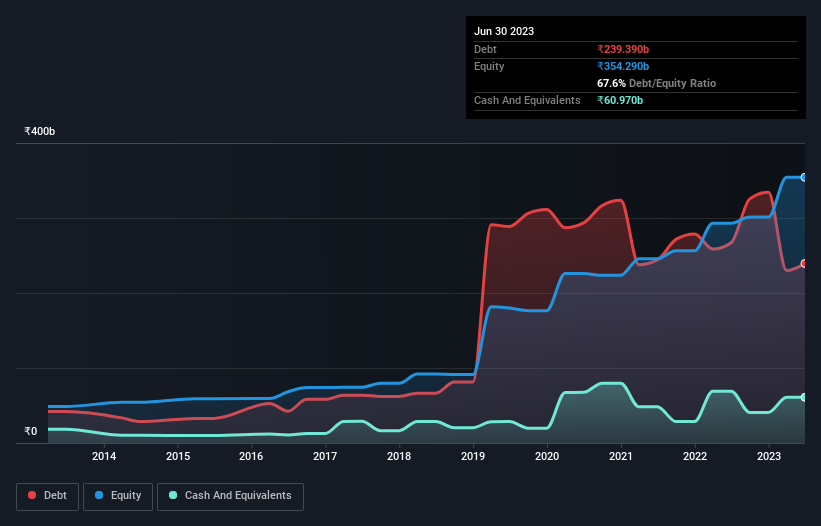Click the Cash And Equivalents tooltip row label
821x526 pixels.
(527, 100)
